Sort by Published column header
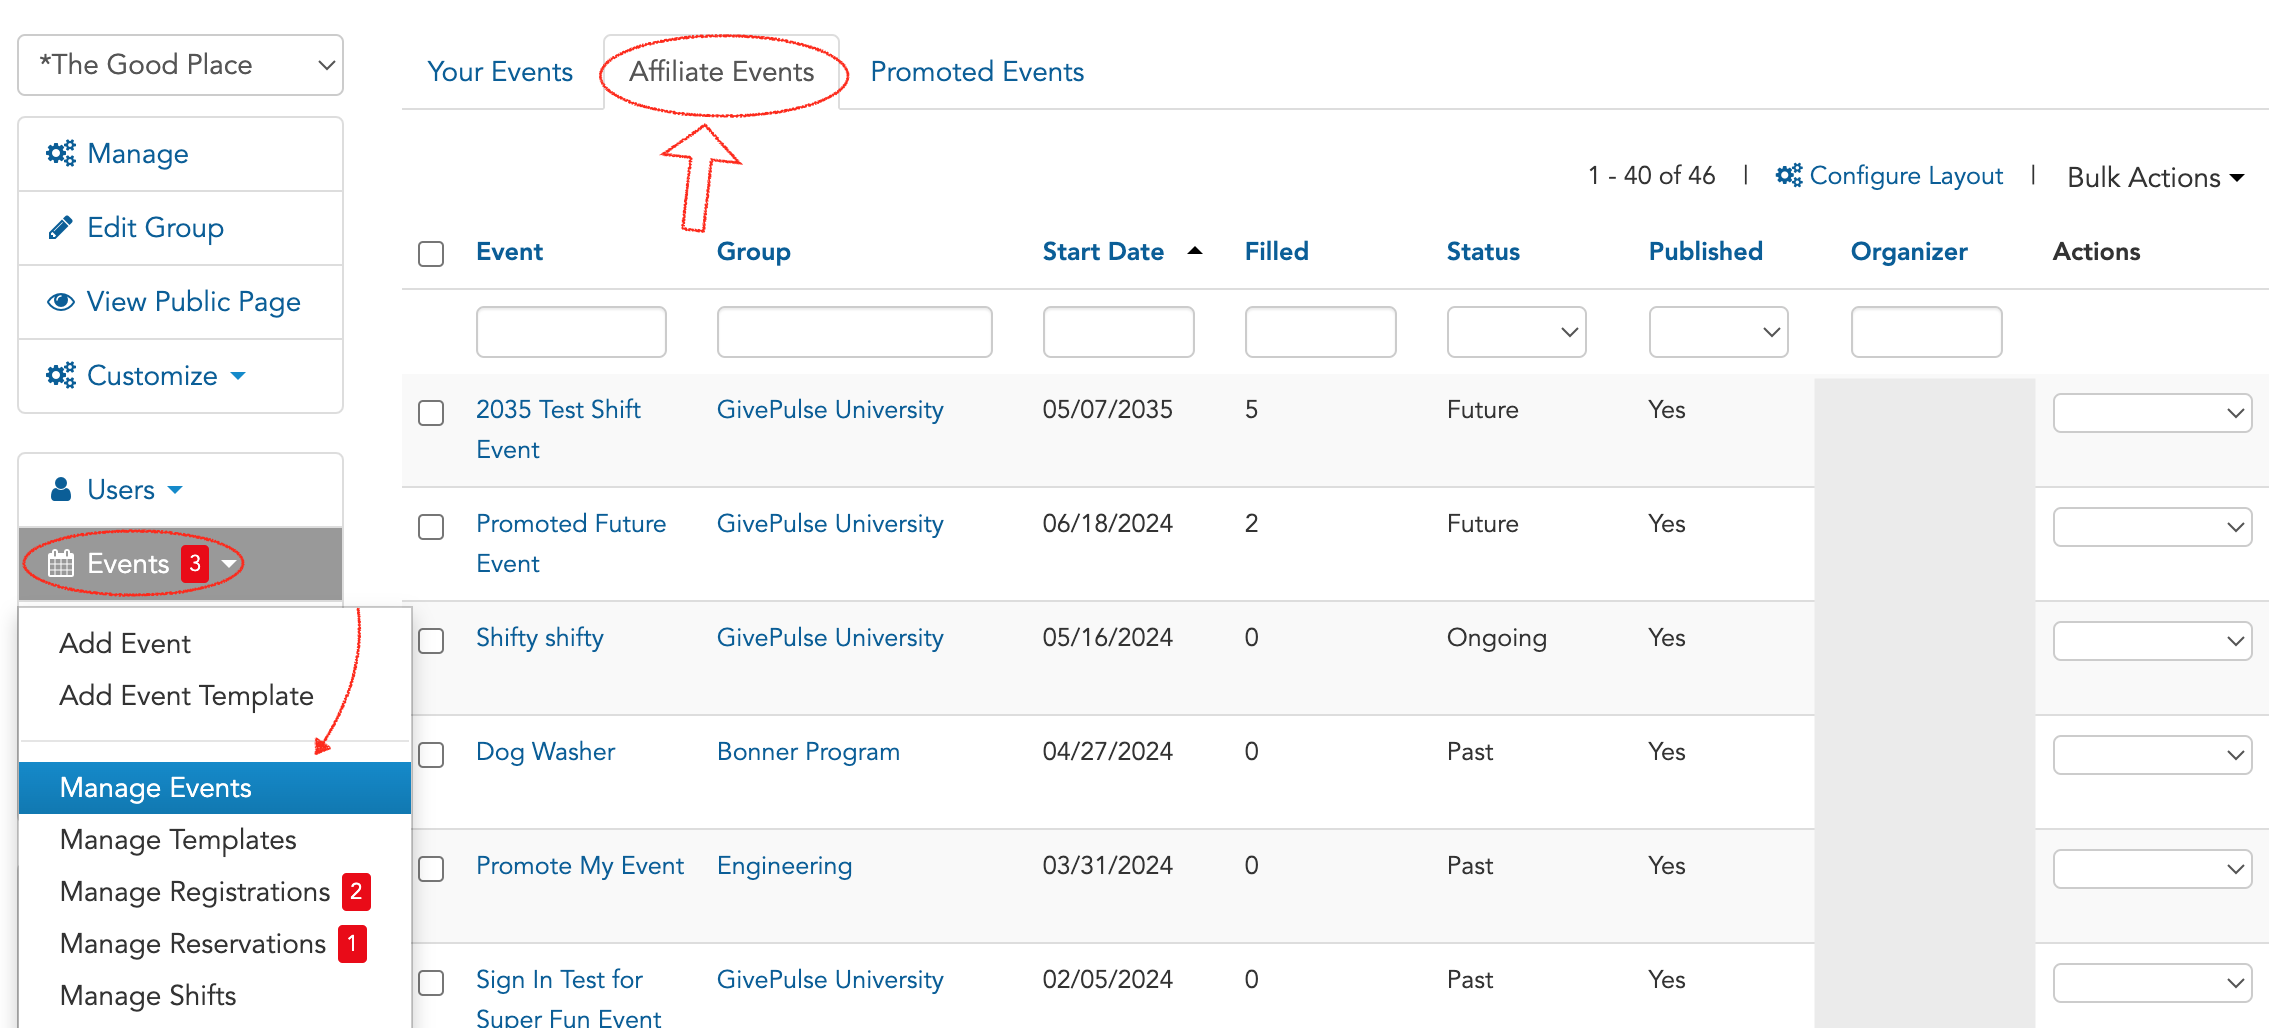Screen dimensions: 2296x1028 point(1705,251)
